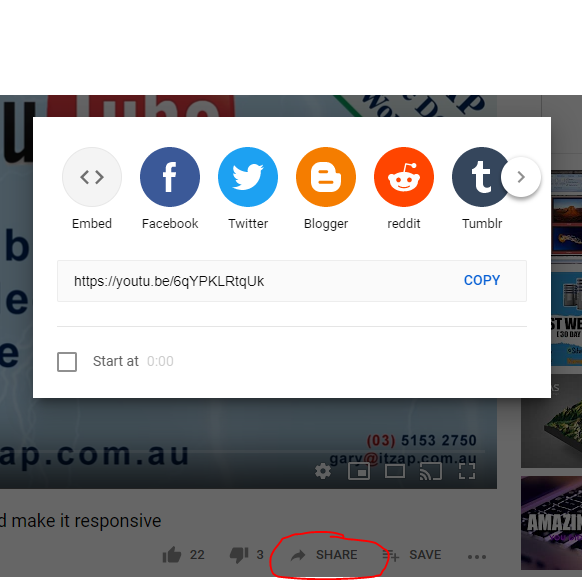The width and height of the screenshot is (582, 580).
Task: Enable the Start at checkbox
Action: [x=67, y=361]
